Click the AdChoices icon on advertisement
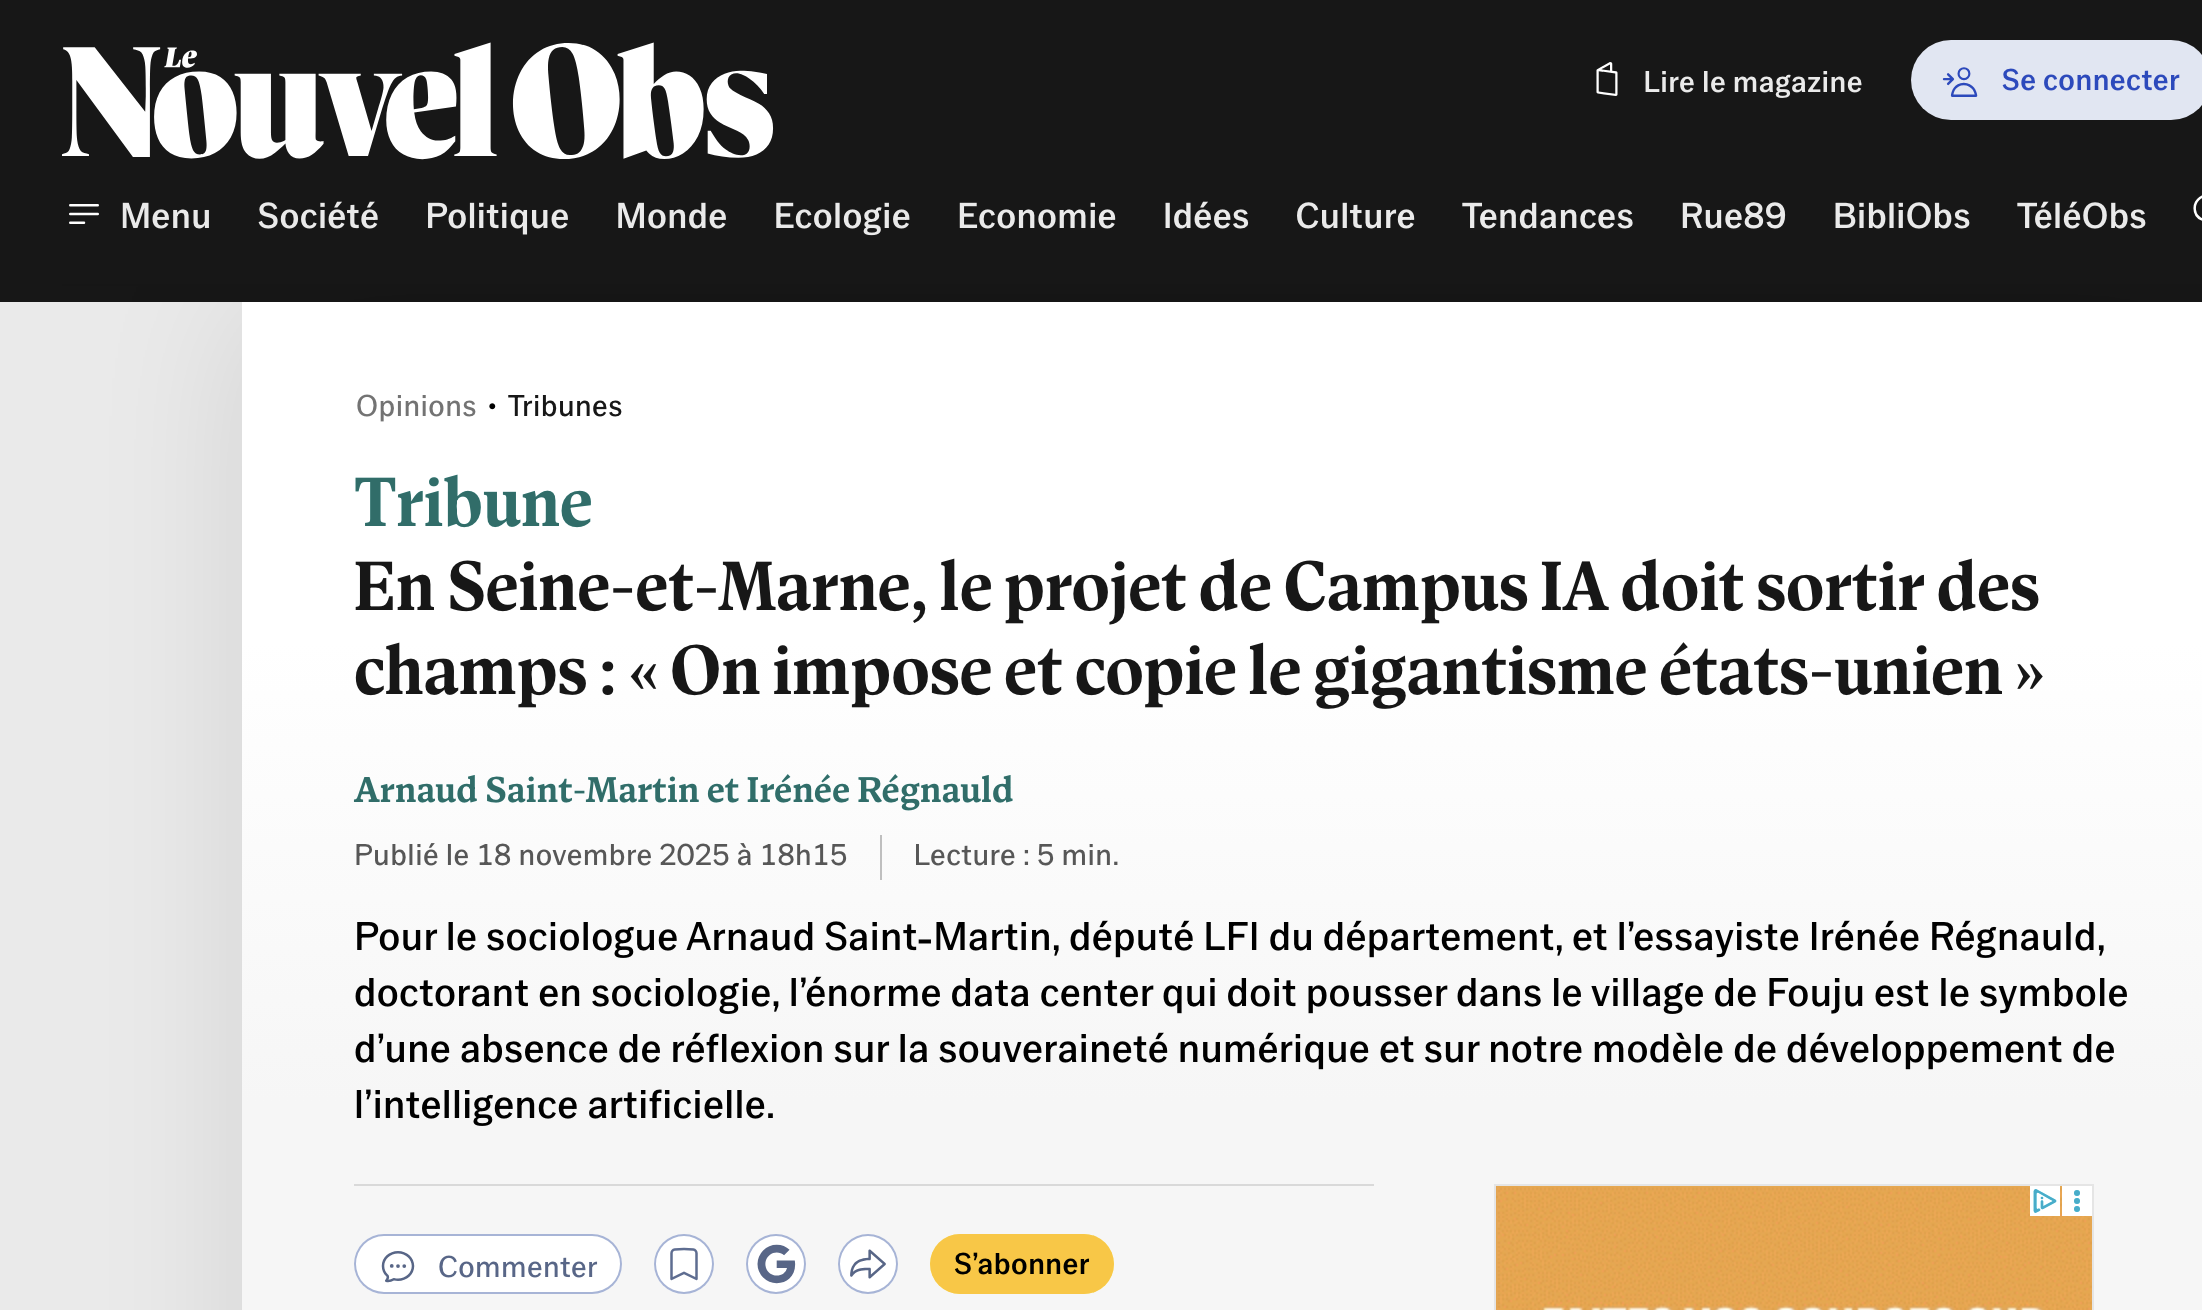Screen dimensions: 2202x1310 coord(2044,1201)
